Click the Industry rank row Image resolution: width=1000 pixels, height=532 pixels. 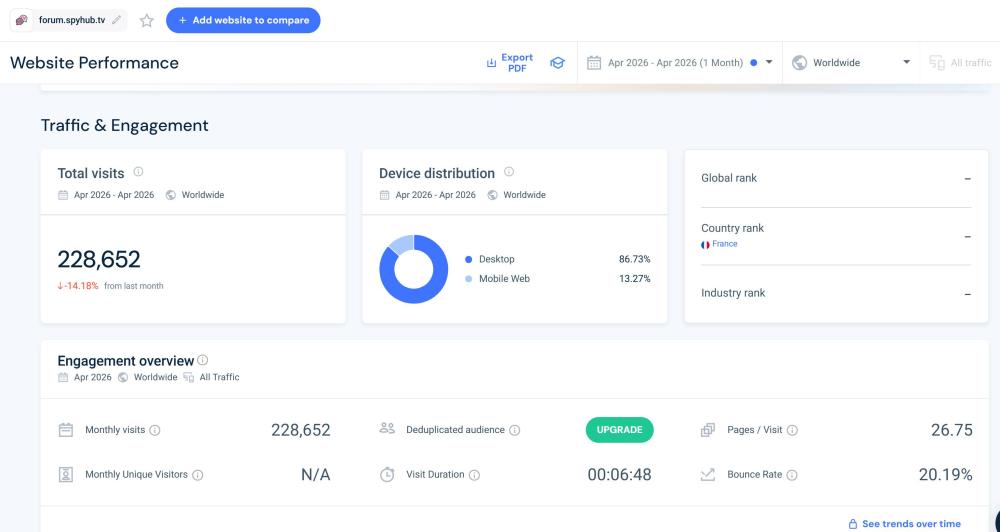[835, 293]
